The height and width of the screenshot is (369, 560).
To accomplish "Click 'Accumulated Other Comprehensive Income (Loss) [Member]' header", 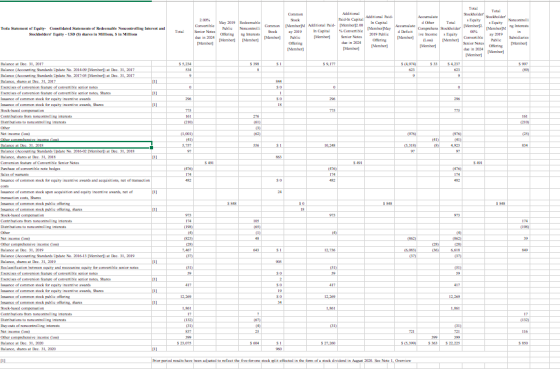I will click(428, 31).
